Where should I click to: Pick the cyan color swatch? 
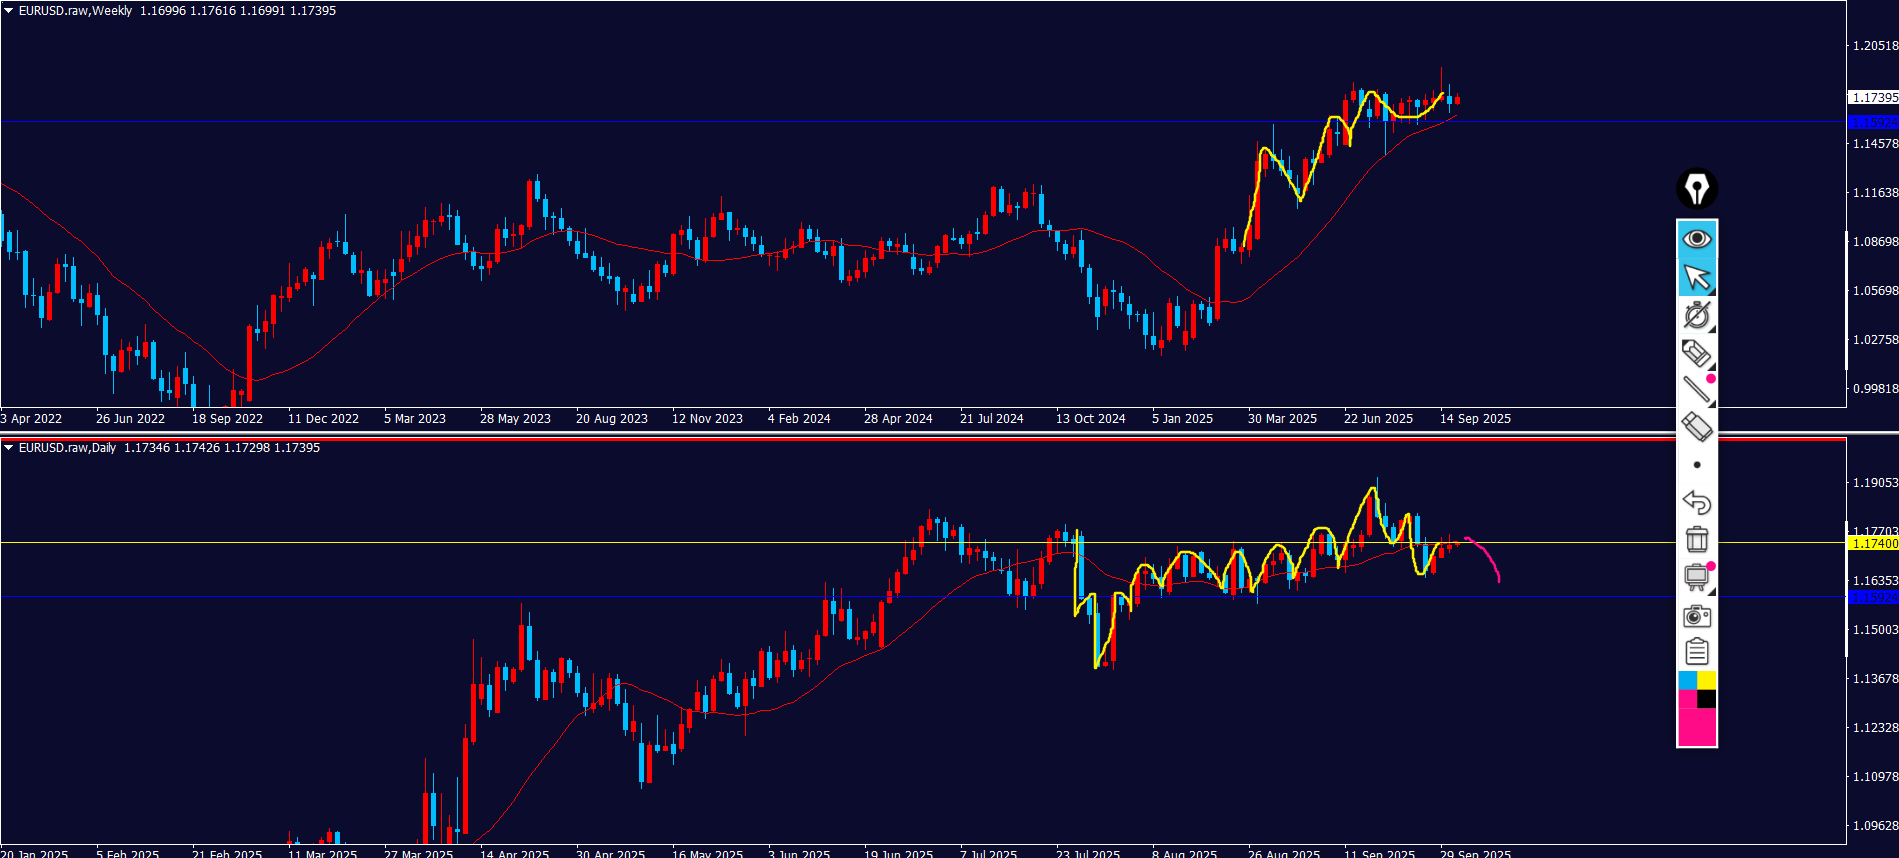coord(1687,681)
